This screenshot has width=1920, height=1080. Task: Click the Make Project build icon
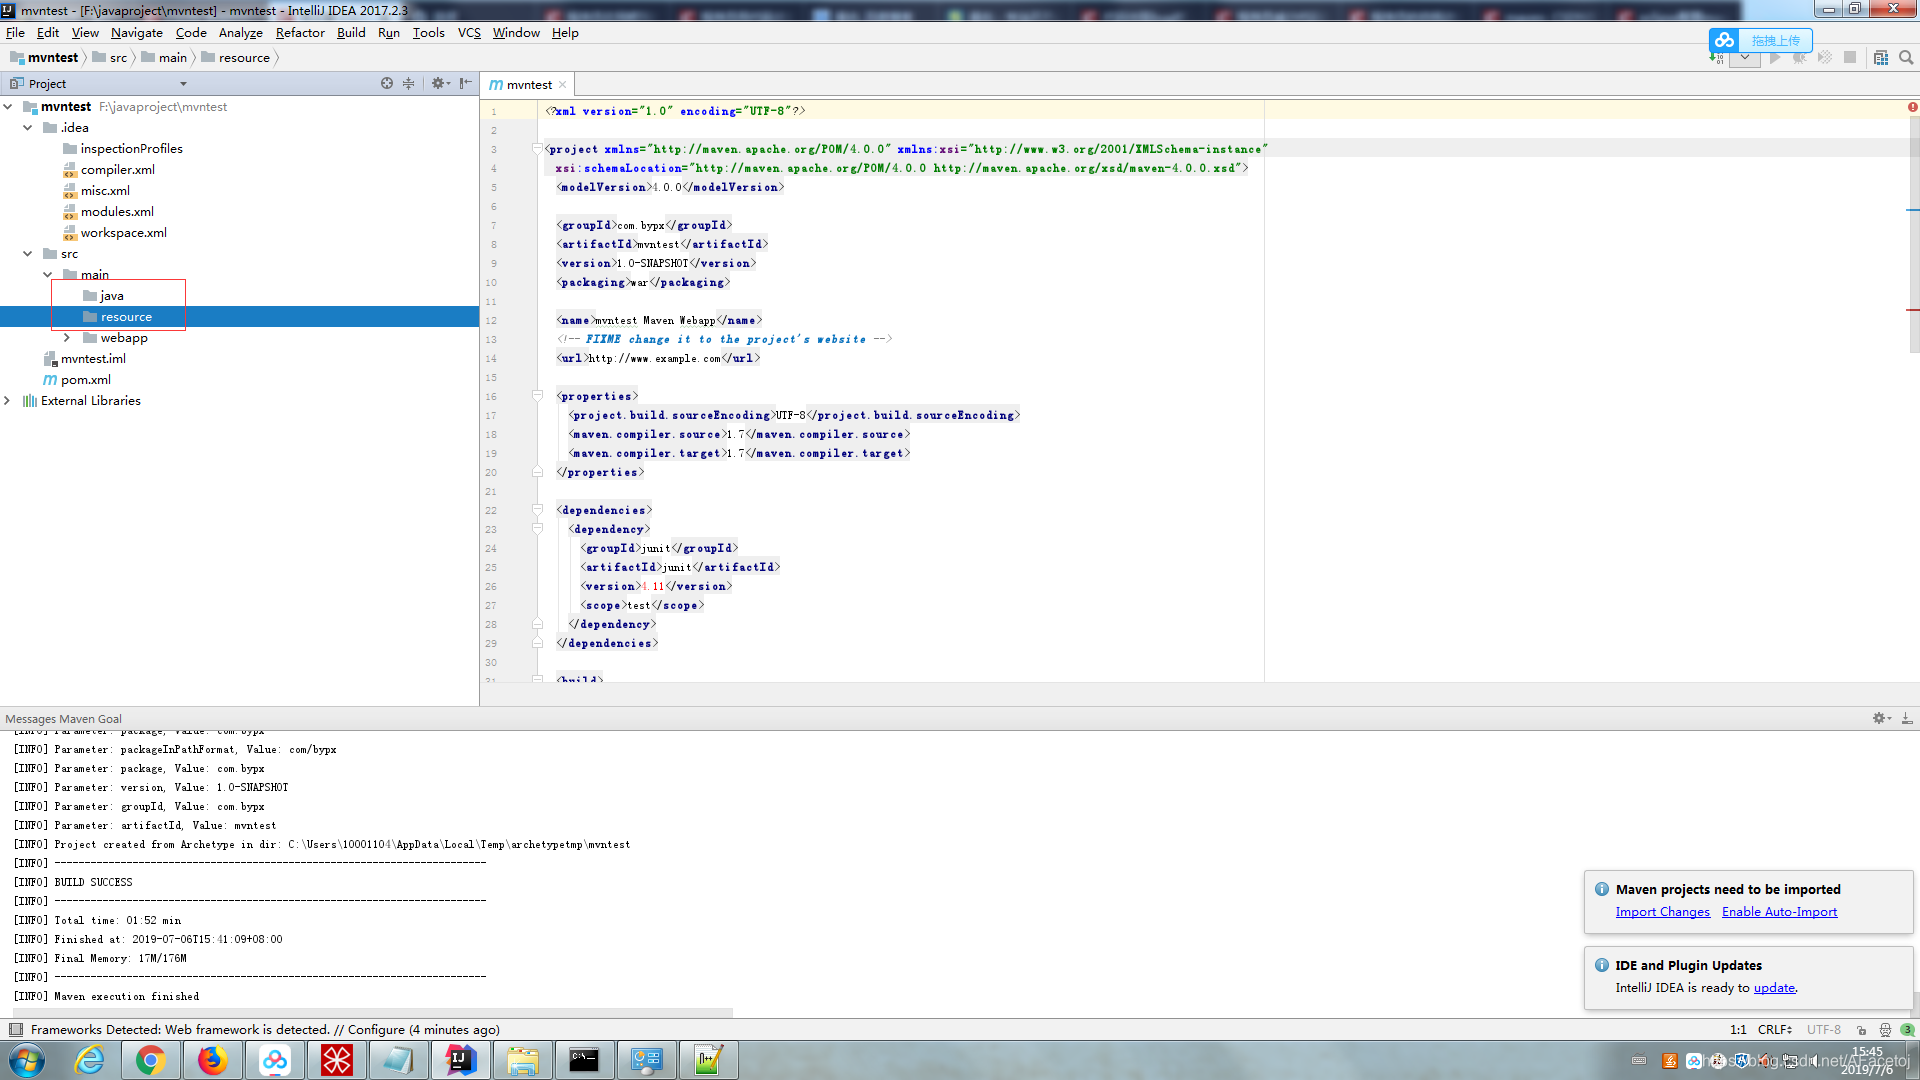(x=1716, y=58)
